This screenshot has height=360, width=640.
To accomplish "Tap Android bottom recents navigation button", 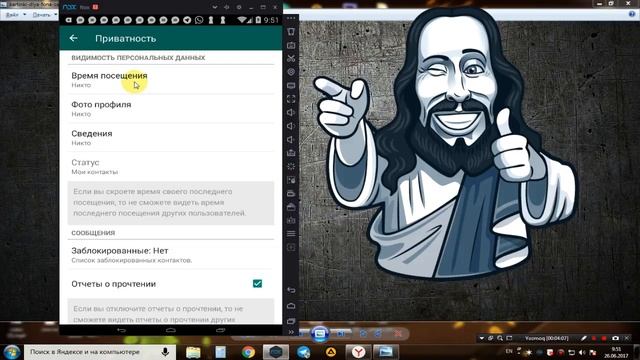I will pos(220,330).
